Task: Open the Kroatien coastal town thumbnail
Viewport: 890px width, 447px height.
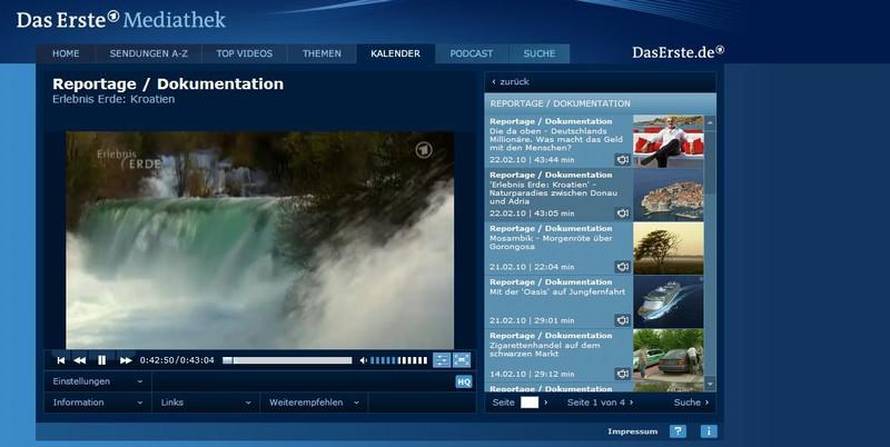Action: click(x=668, y=195)
